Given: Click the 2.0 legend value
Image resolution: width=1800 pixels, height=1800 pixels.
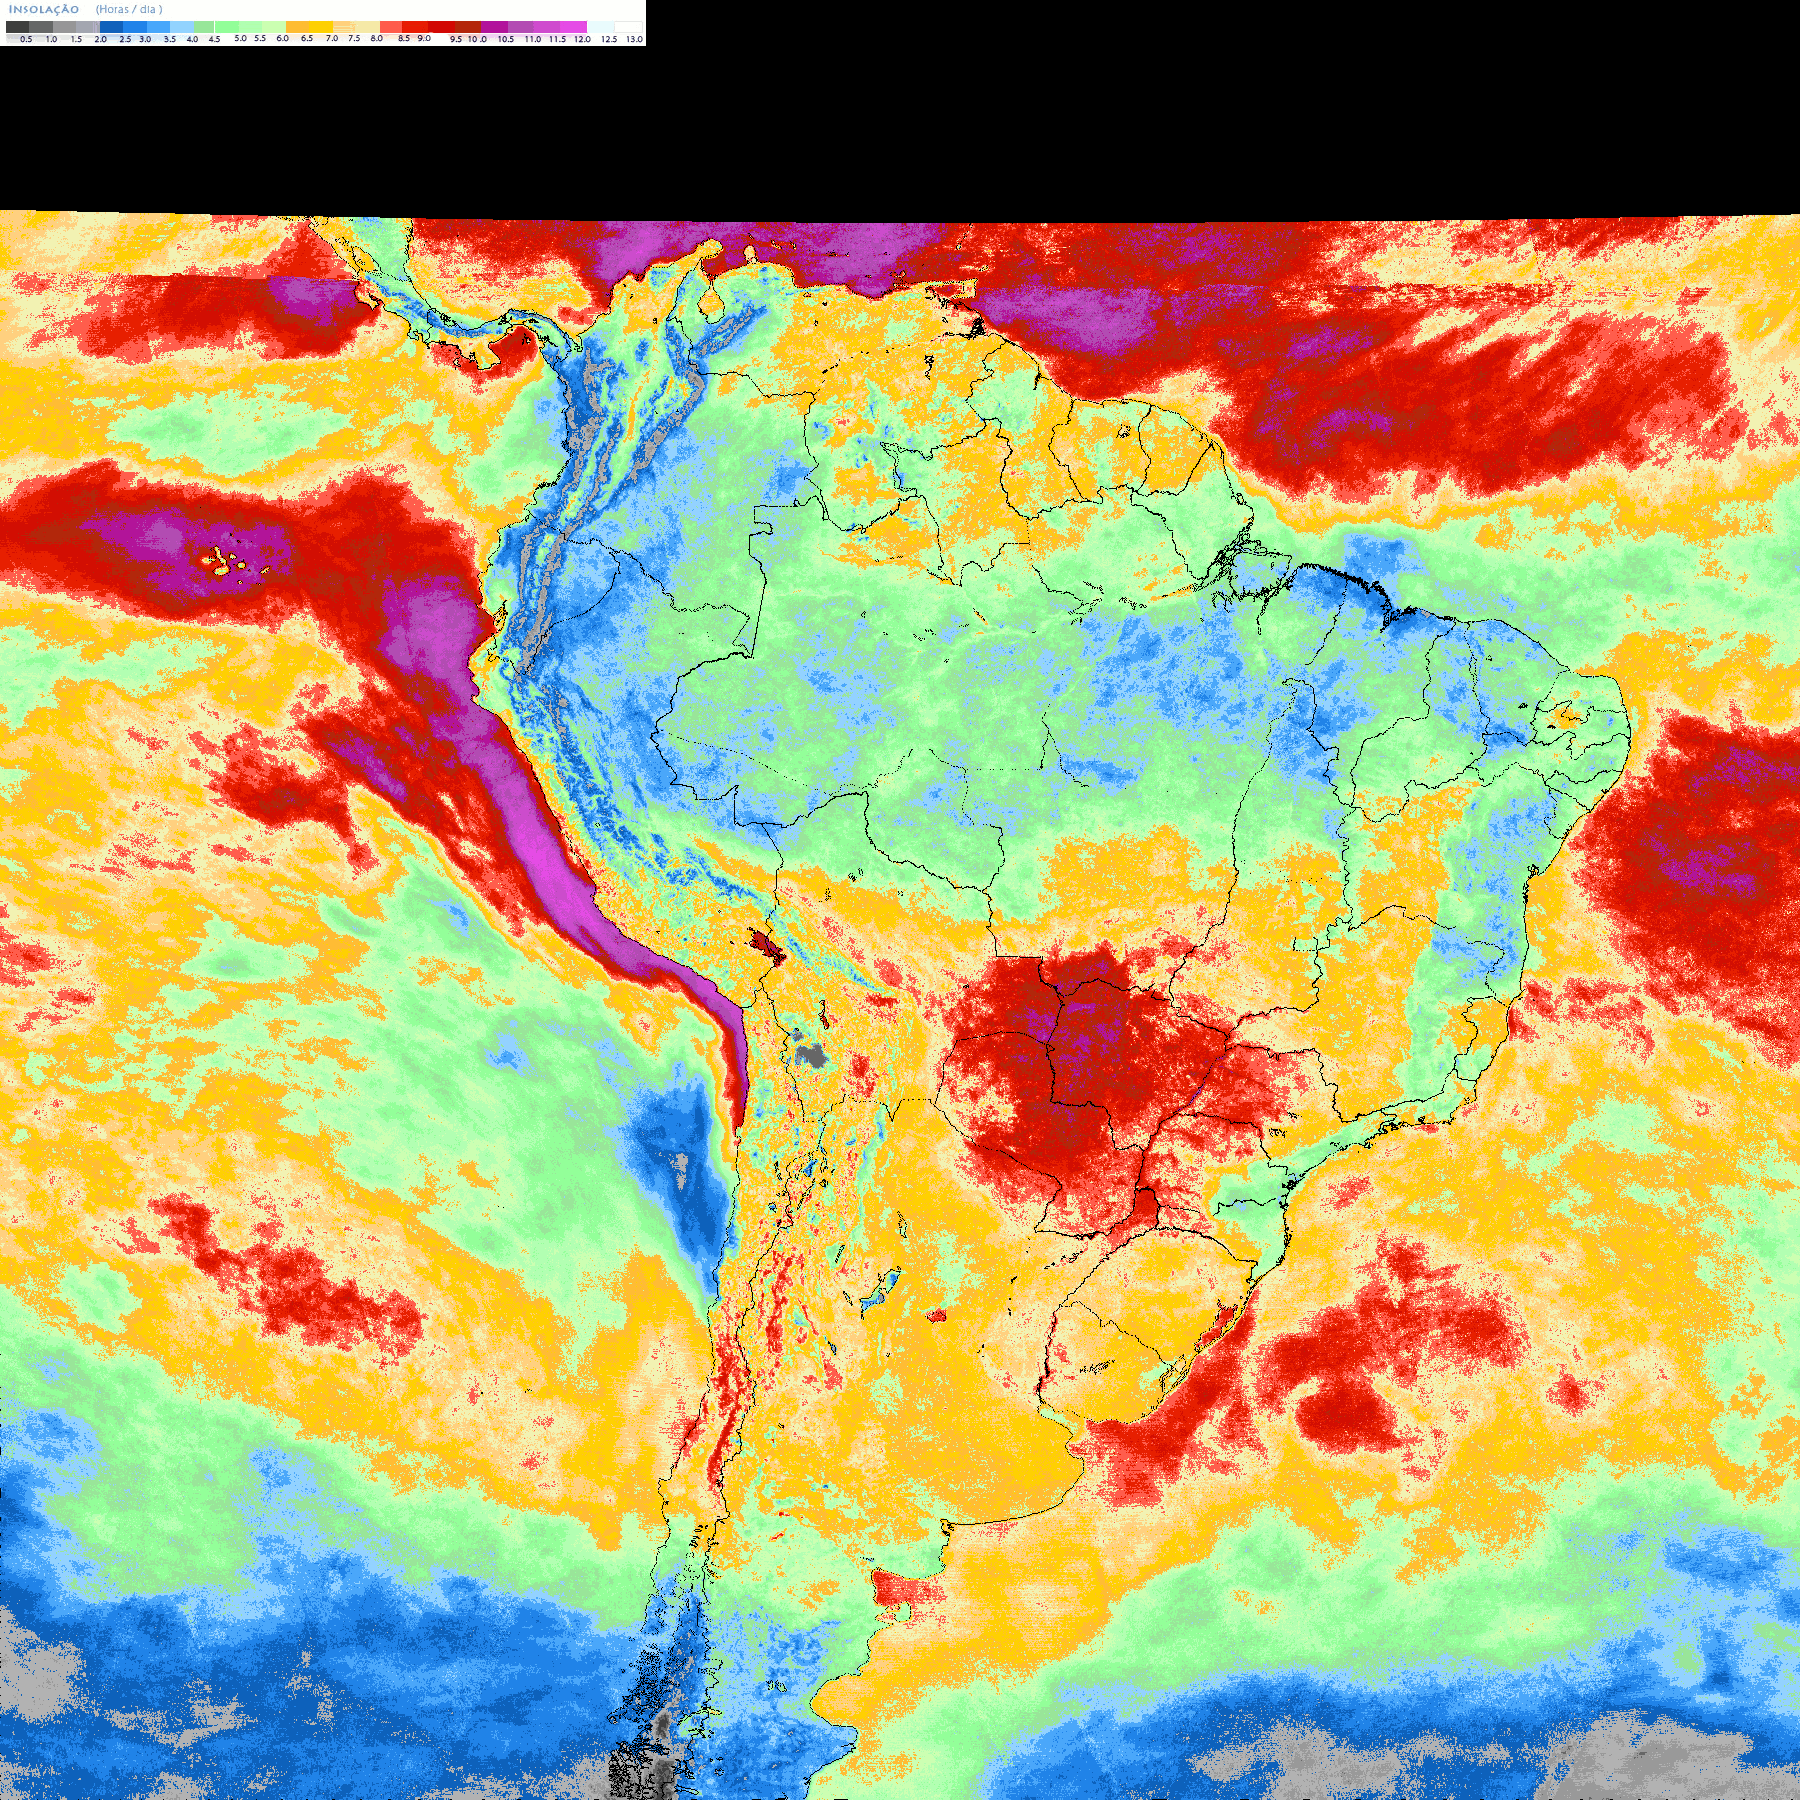Looking at the screenshot, I should tap(101, 39).
